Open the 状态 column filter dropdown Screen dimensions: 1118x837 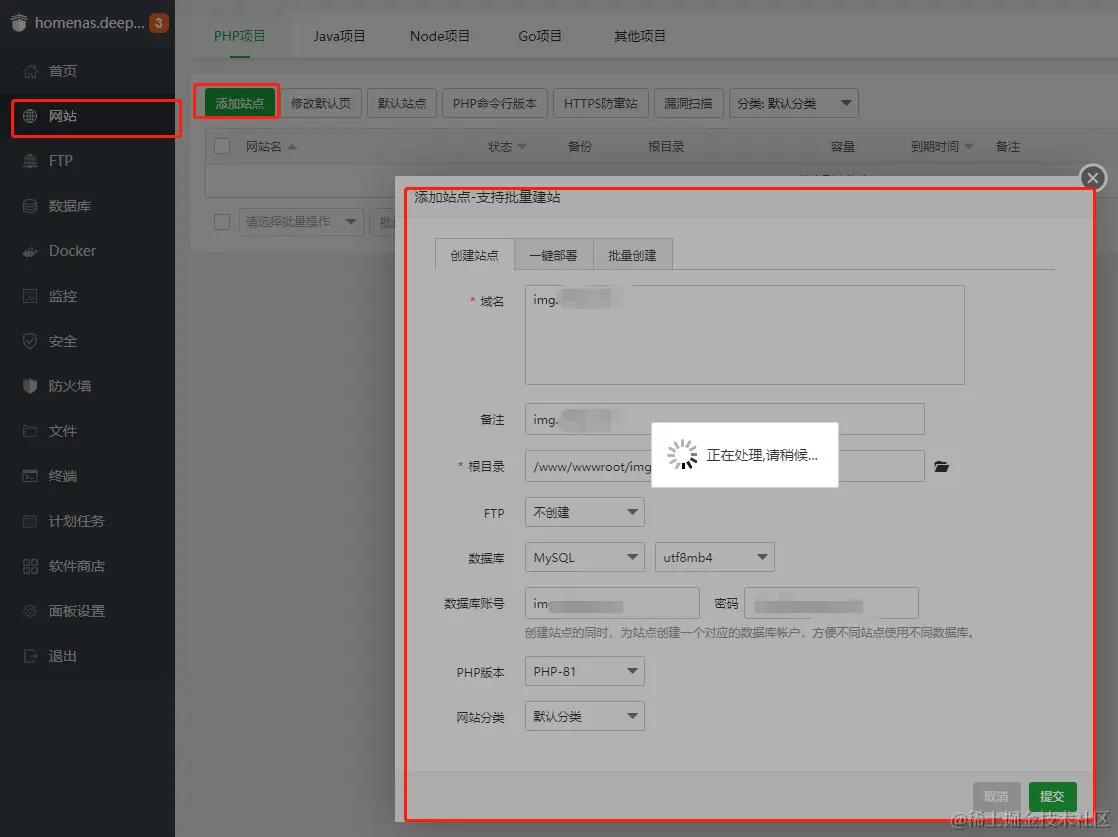[522, 147]
